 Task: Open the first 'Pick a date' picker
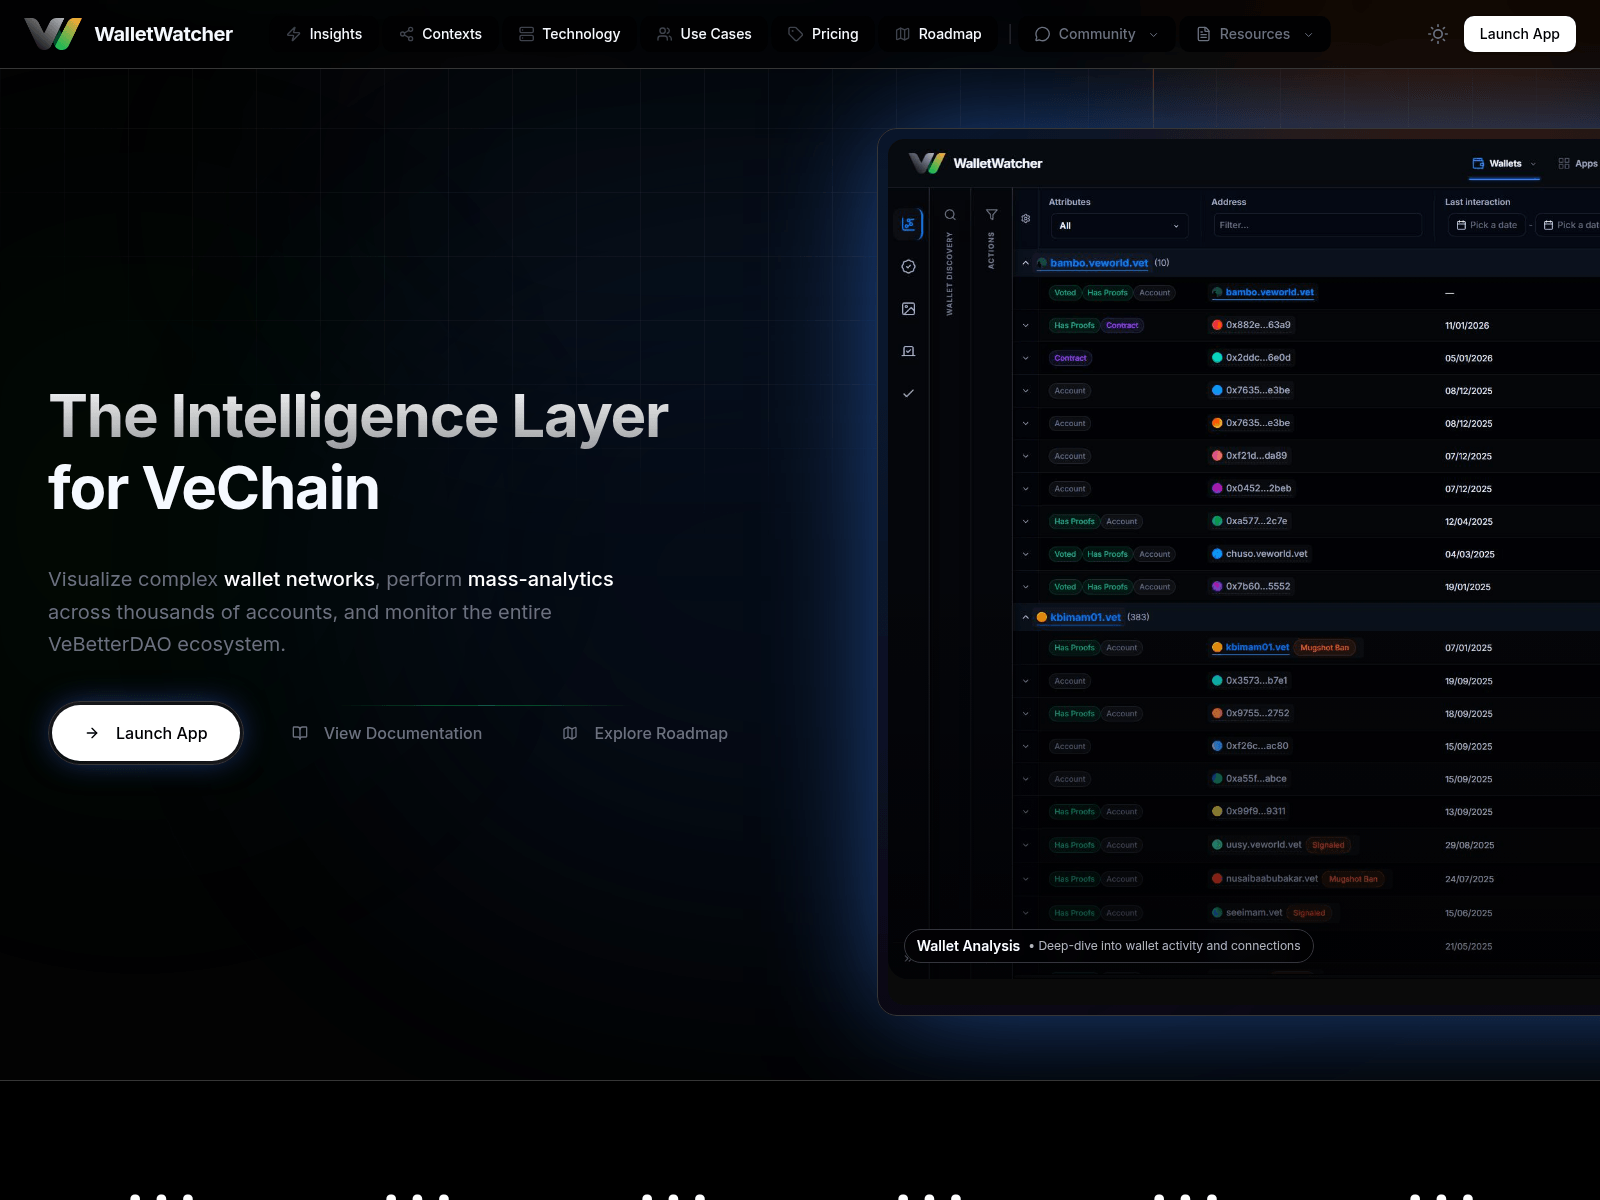pyautogui.click(x=1487, y=225)
